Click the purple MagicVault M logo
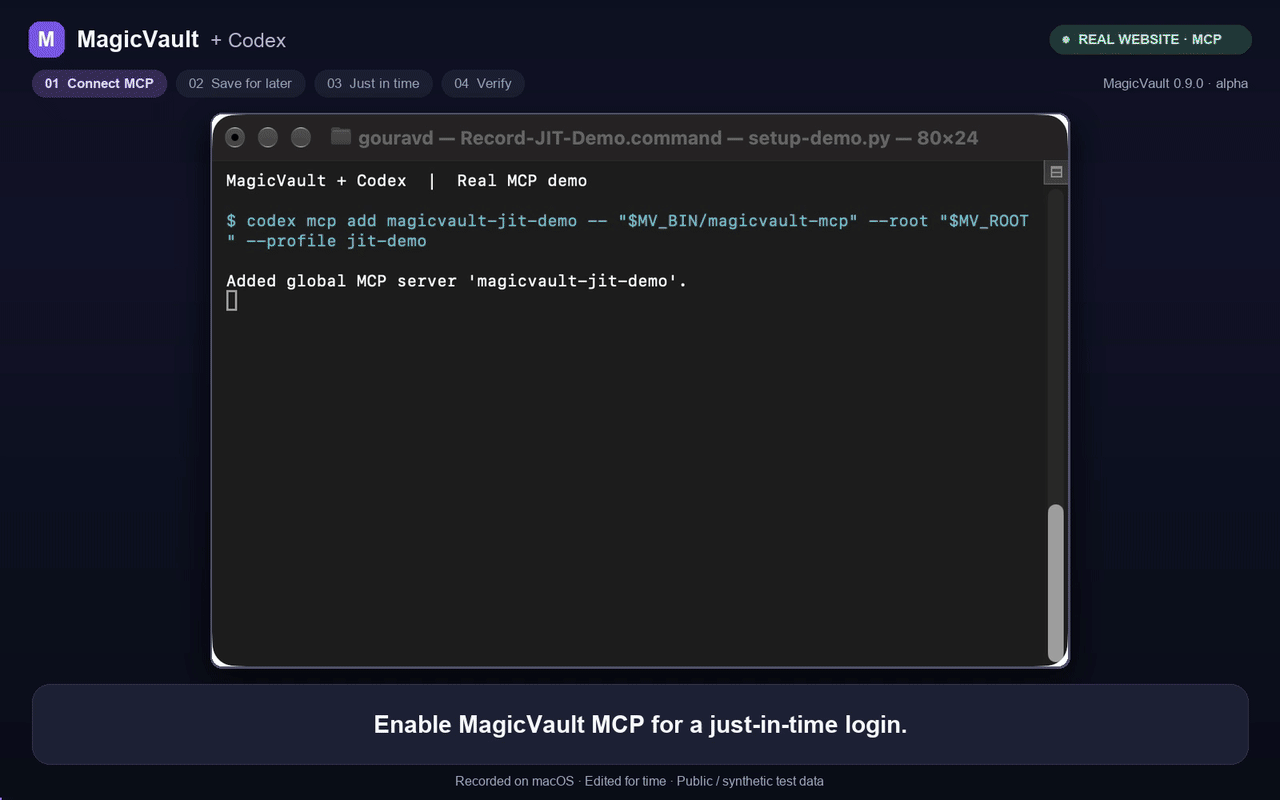The image size is (1280, 800). coord(46,40)
